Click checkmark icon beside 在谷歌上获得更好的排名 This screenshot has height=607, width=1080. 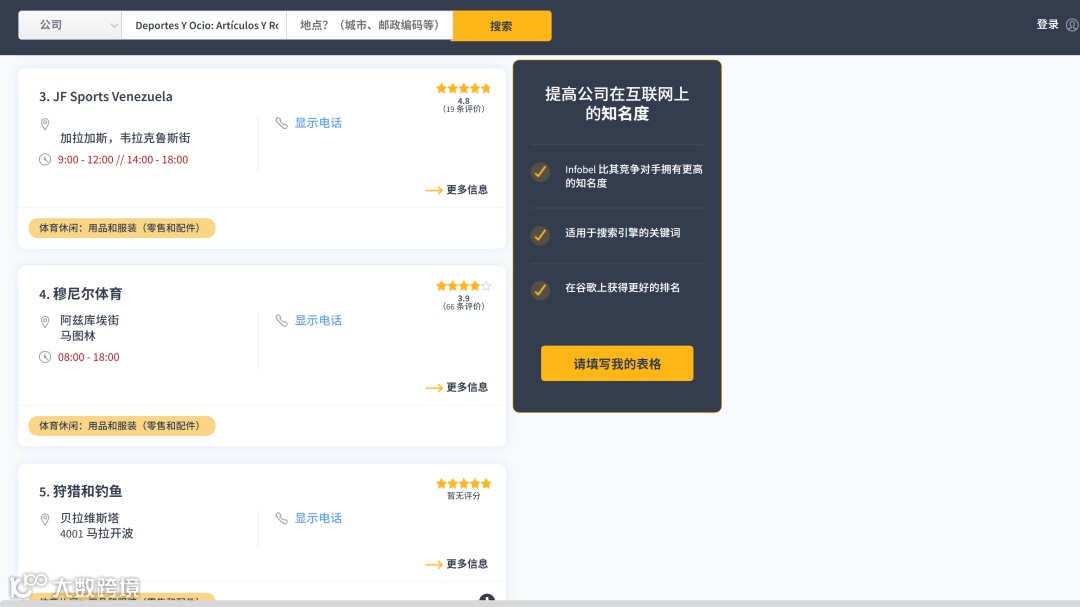[x=540, y=290]
